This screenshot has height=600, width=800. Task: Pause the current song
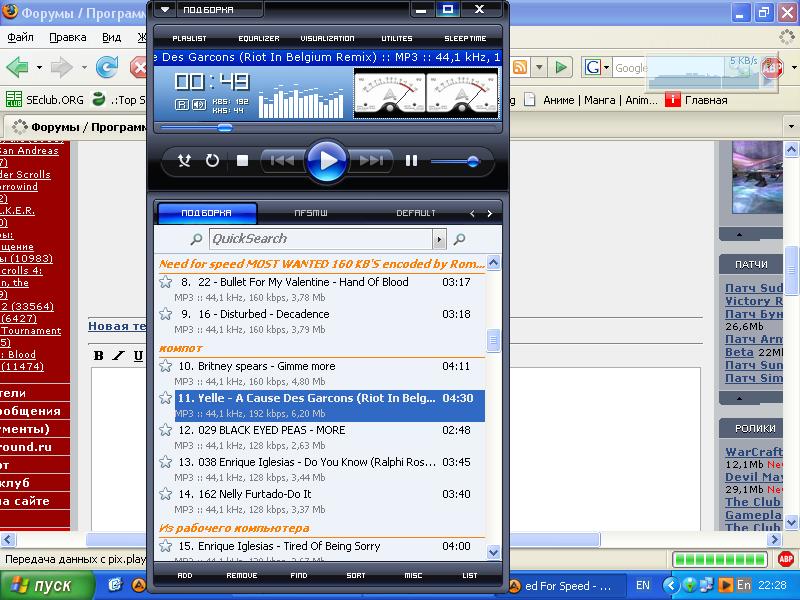411,160
